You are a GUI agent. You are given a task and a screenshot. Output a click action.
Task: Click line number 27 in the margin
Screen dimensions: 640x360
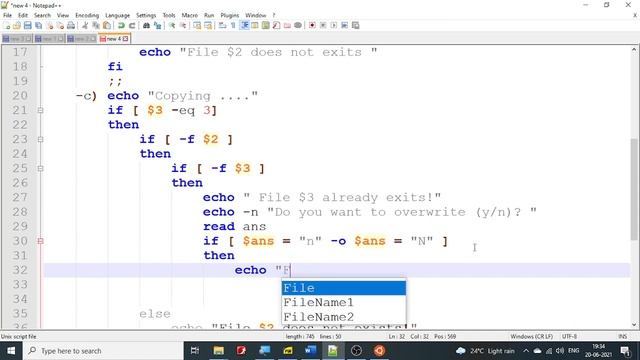[20, 197]
